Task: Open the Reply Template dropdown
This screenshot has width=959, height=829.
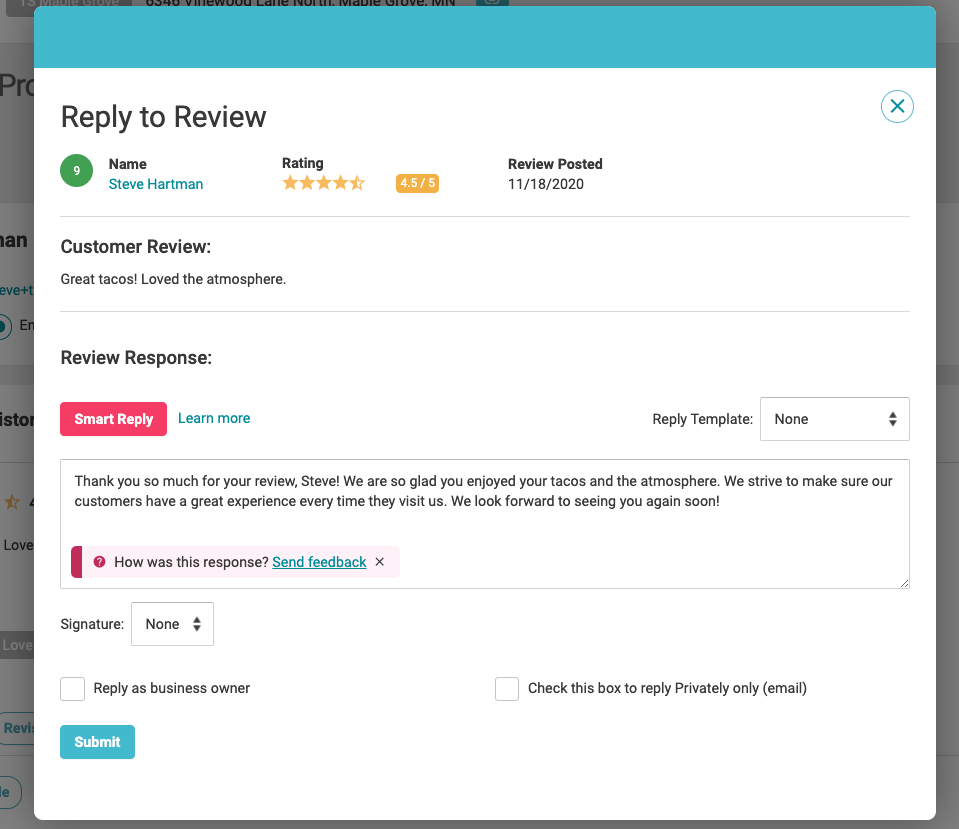Action: click(x=834, y=419)
